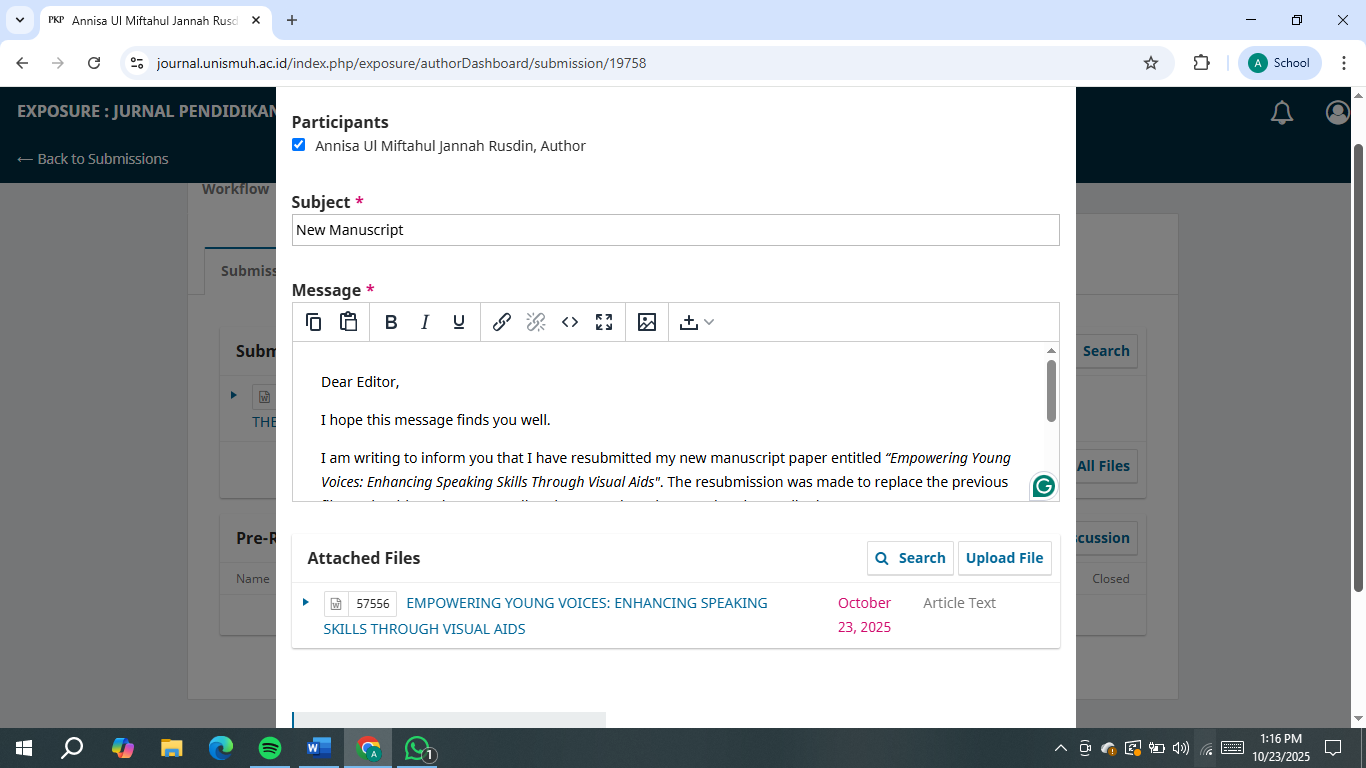Open source code view in editor
The height and width of the screenshot is (768, 1366).
pos(570,322)
